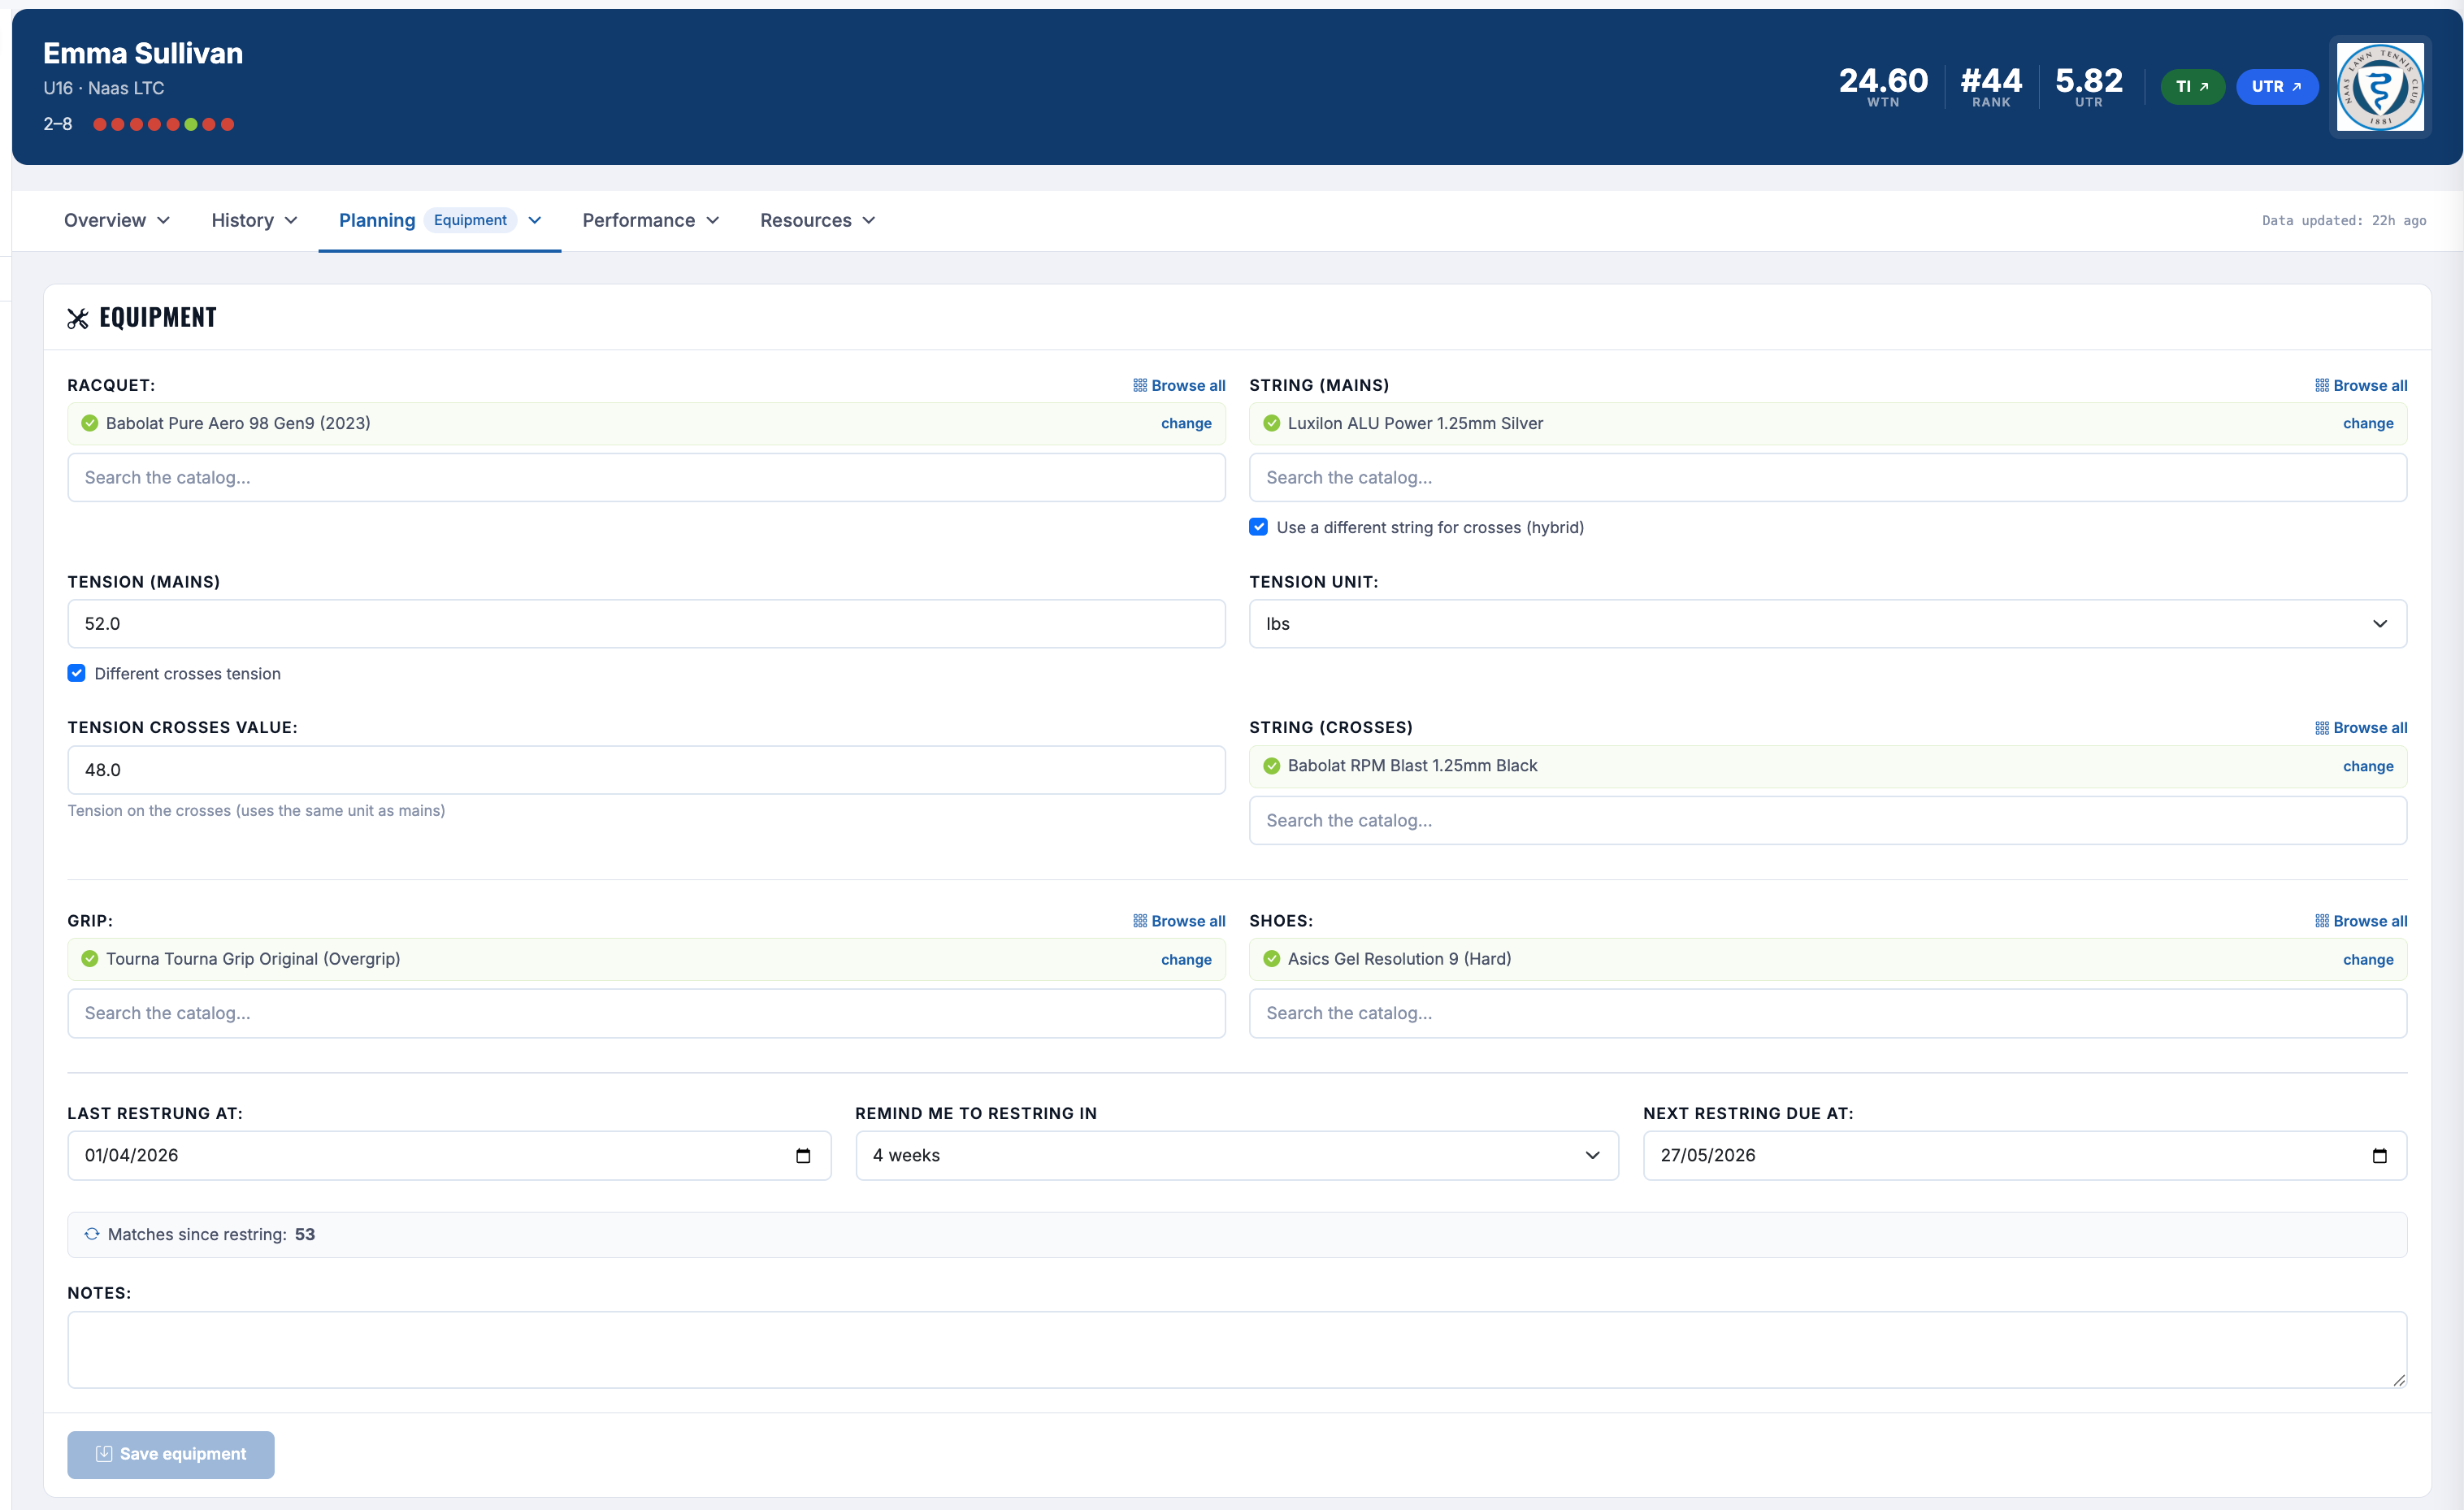
Task: Click the shoes catalog search field
Action: tap(1828, 1014)
